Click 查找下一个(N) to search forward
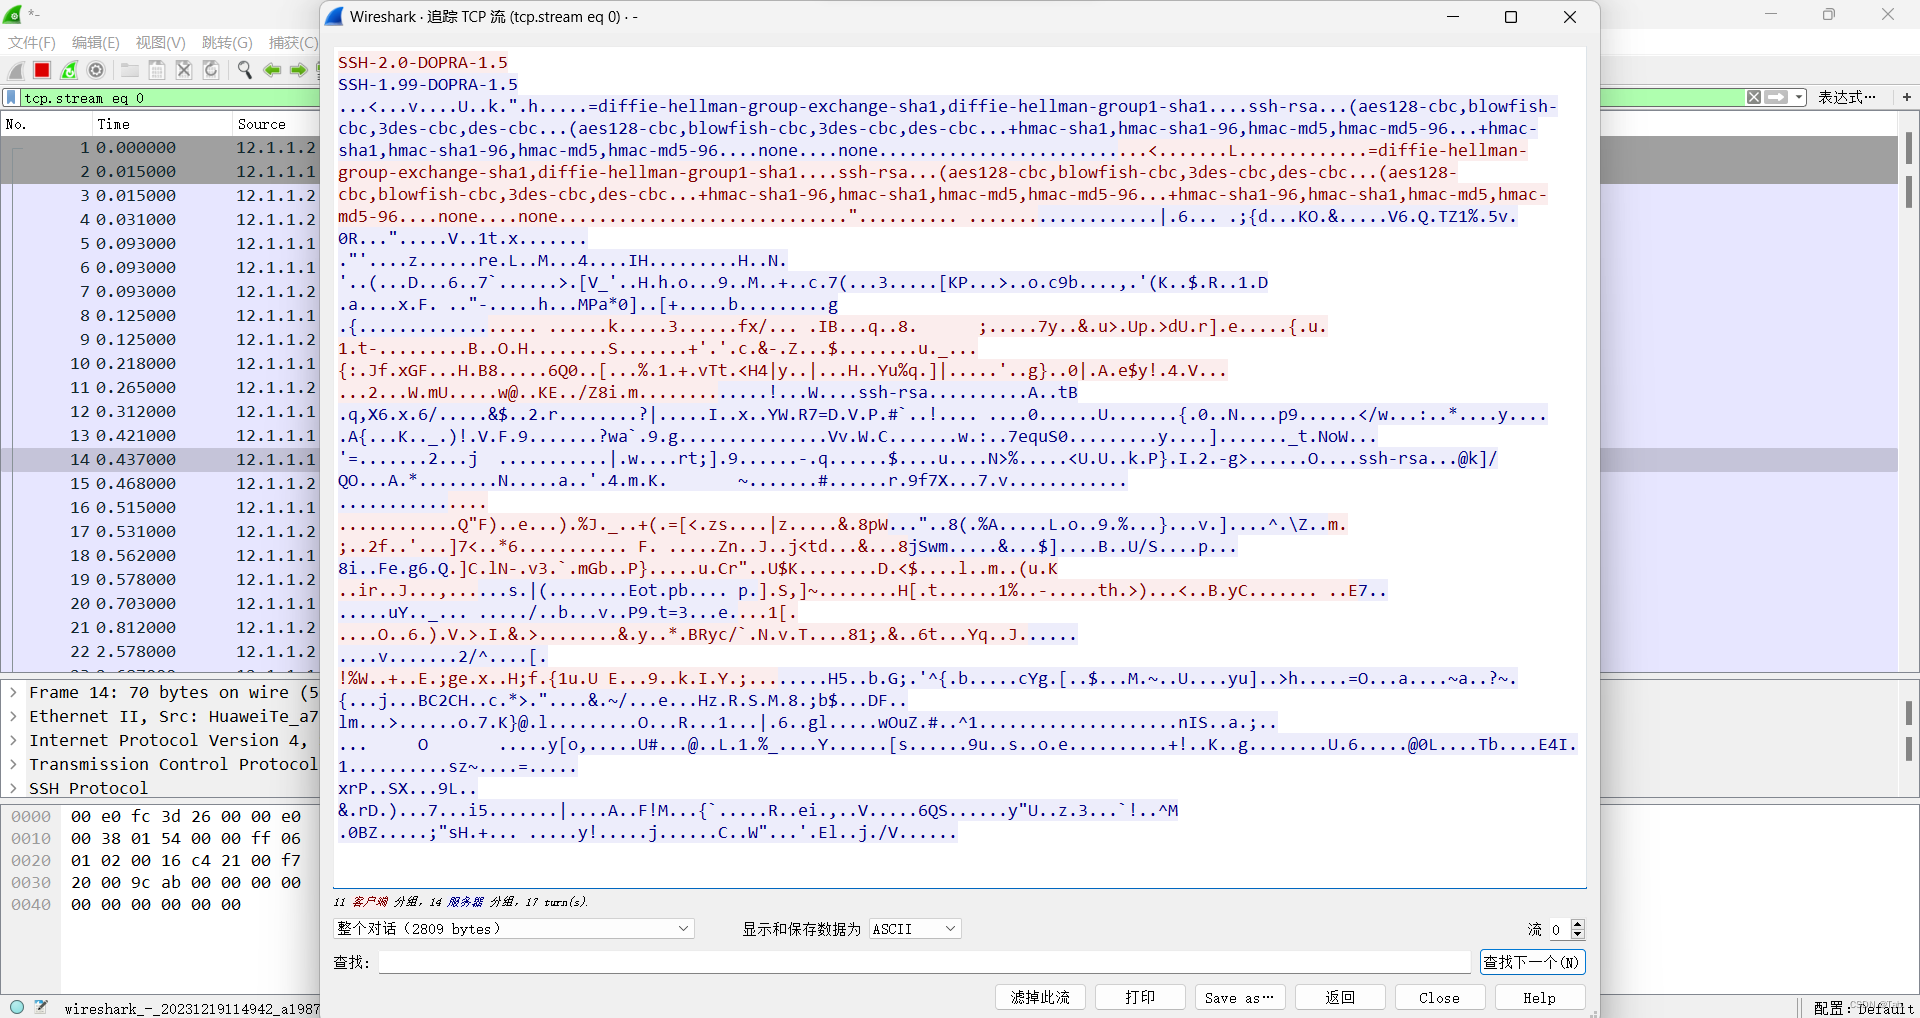Screen dimensions: 1920x1018 1533,962
